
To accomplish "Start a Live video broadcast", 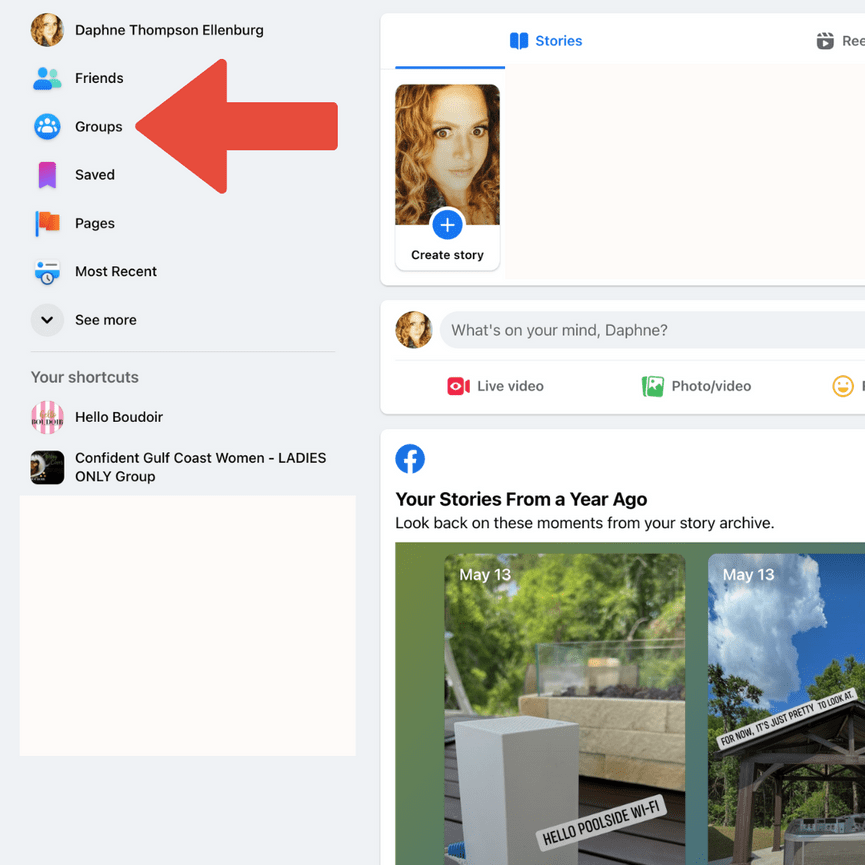I will coord(458,386).
